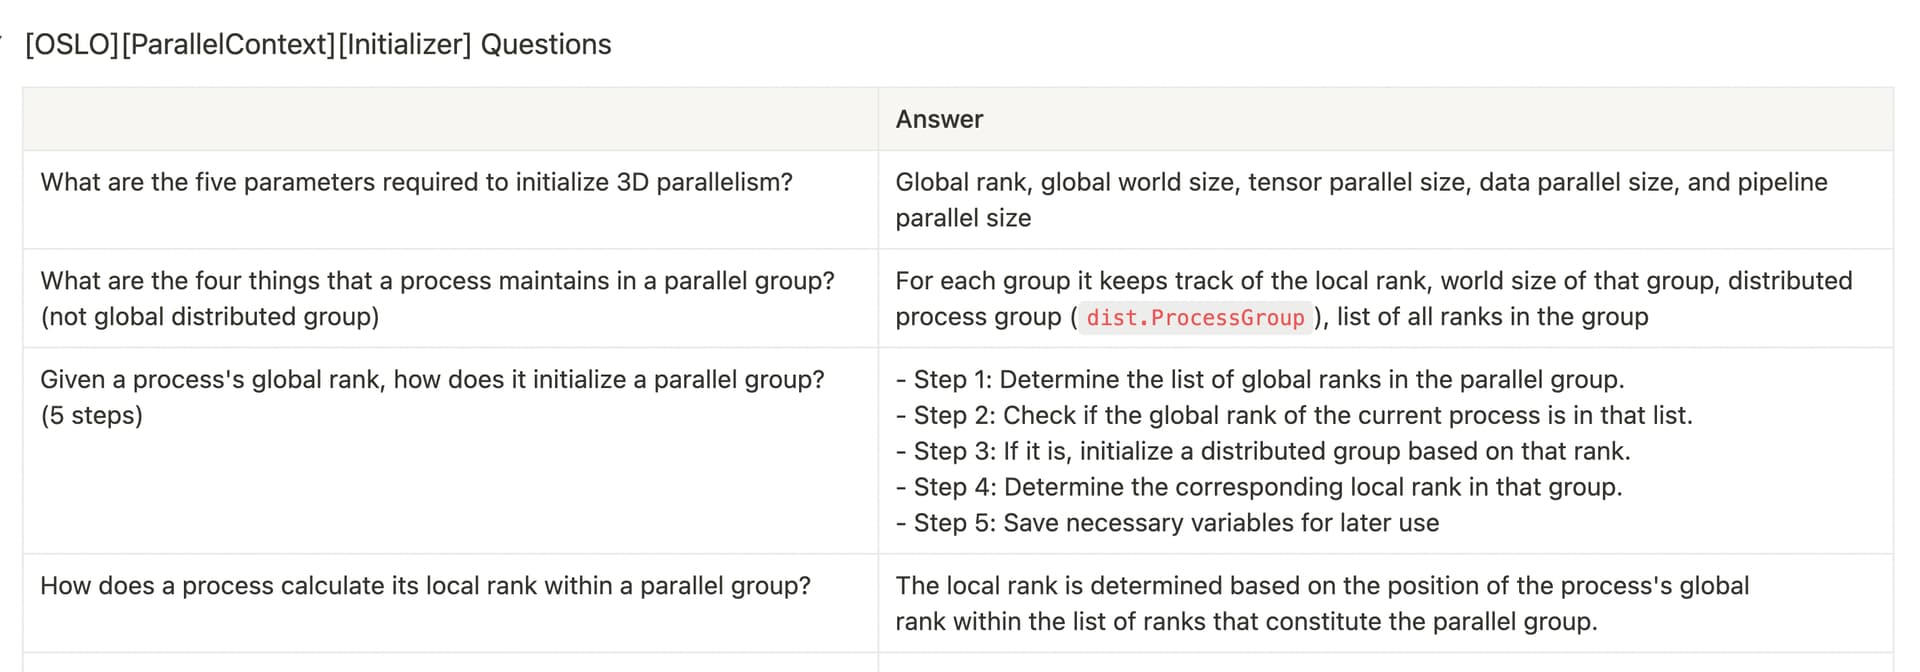Click the 'Step 4: Determine the corresponding local rank' line
The image size is (1920, 672).
click(1259, 487)
